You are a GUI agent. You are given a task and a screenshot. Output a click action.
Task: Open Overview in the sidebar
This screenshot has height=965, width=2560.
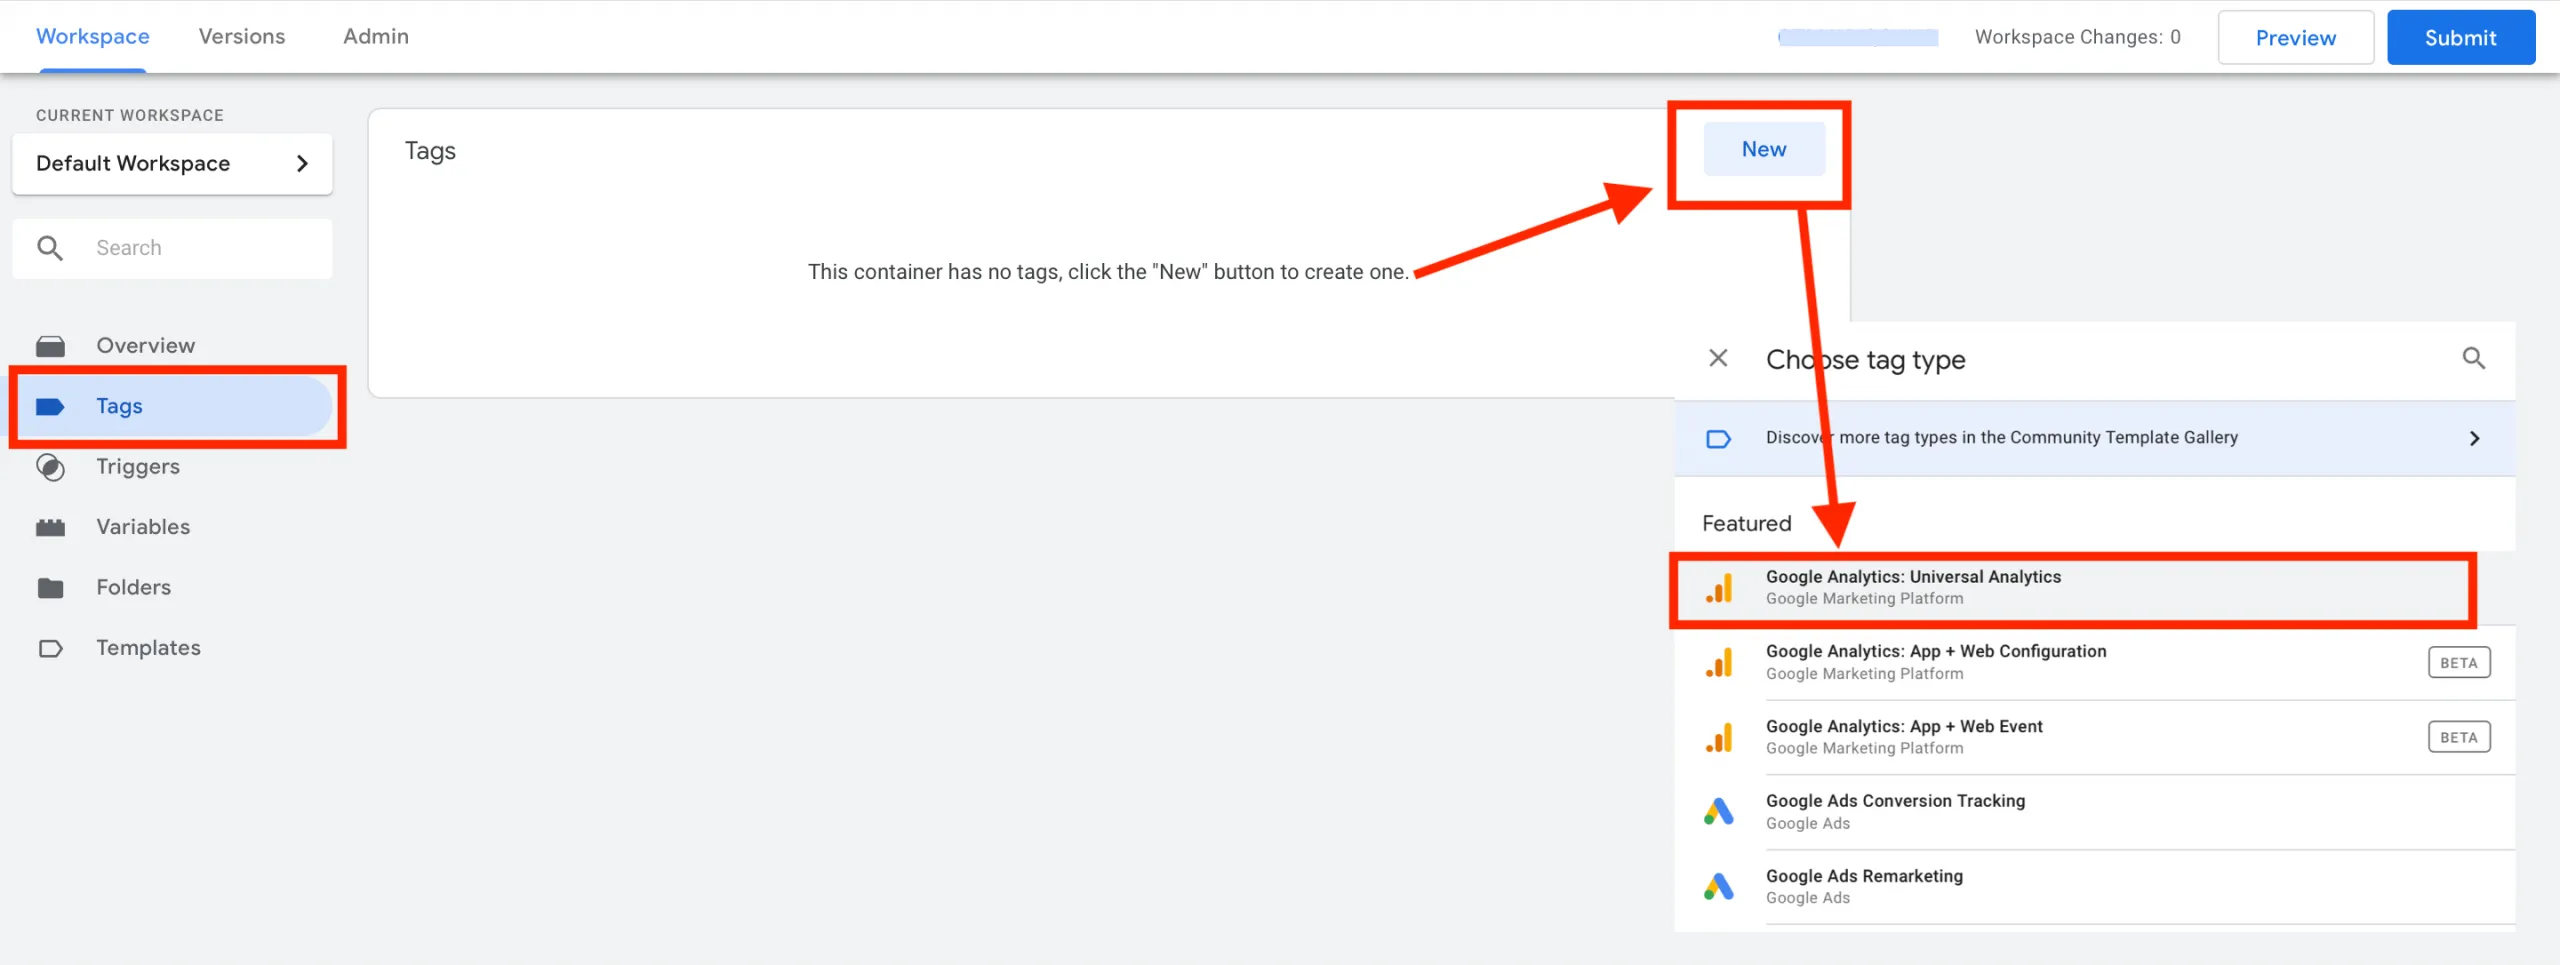146,346
